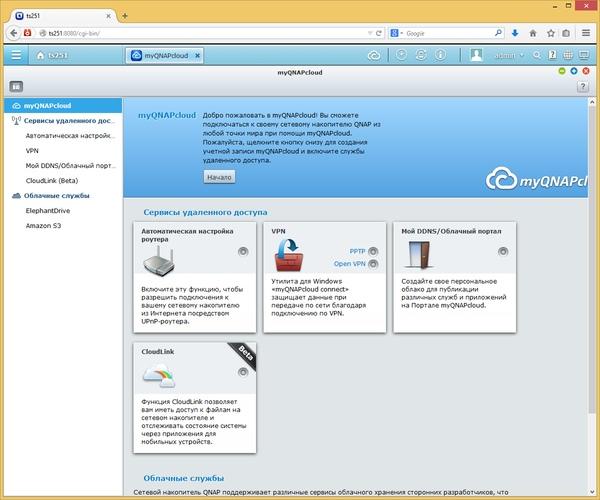Select CloudLink (Beta) in sidebar
600x500 pixels.
pos(52,181)
